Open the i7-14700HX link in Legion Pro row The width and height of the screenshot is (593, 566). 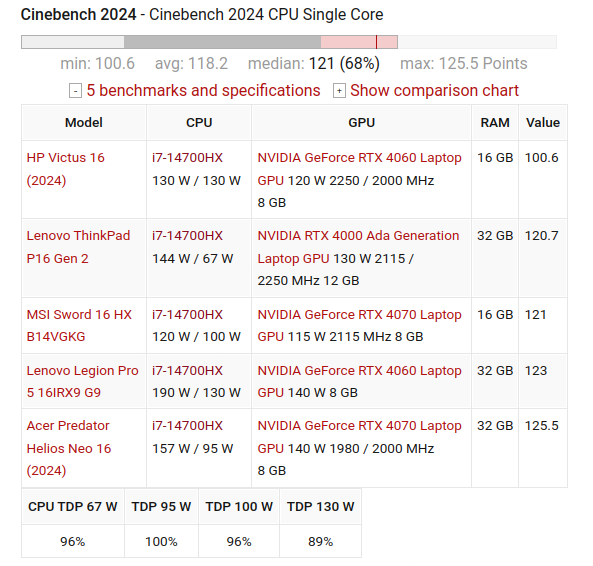(x=187, y=371)
